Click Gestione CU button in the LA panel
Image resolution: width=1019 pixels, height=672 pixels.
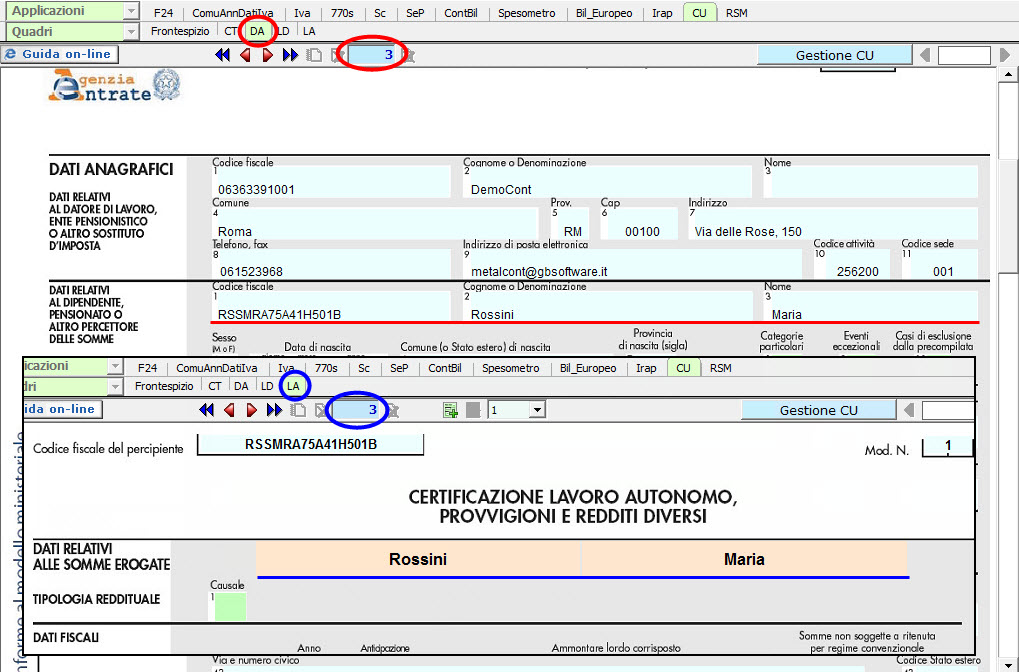point(818,410)
